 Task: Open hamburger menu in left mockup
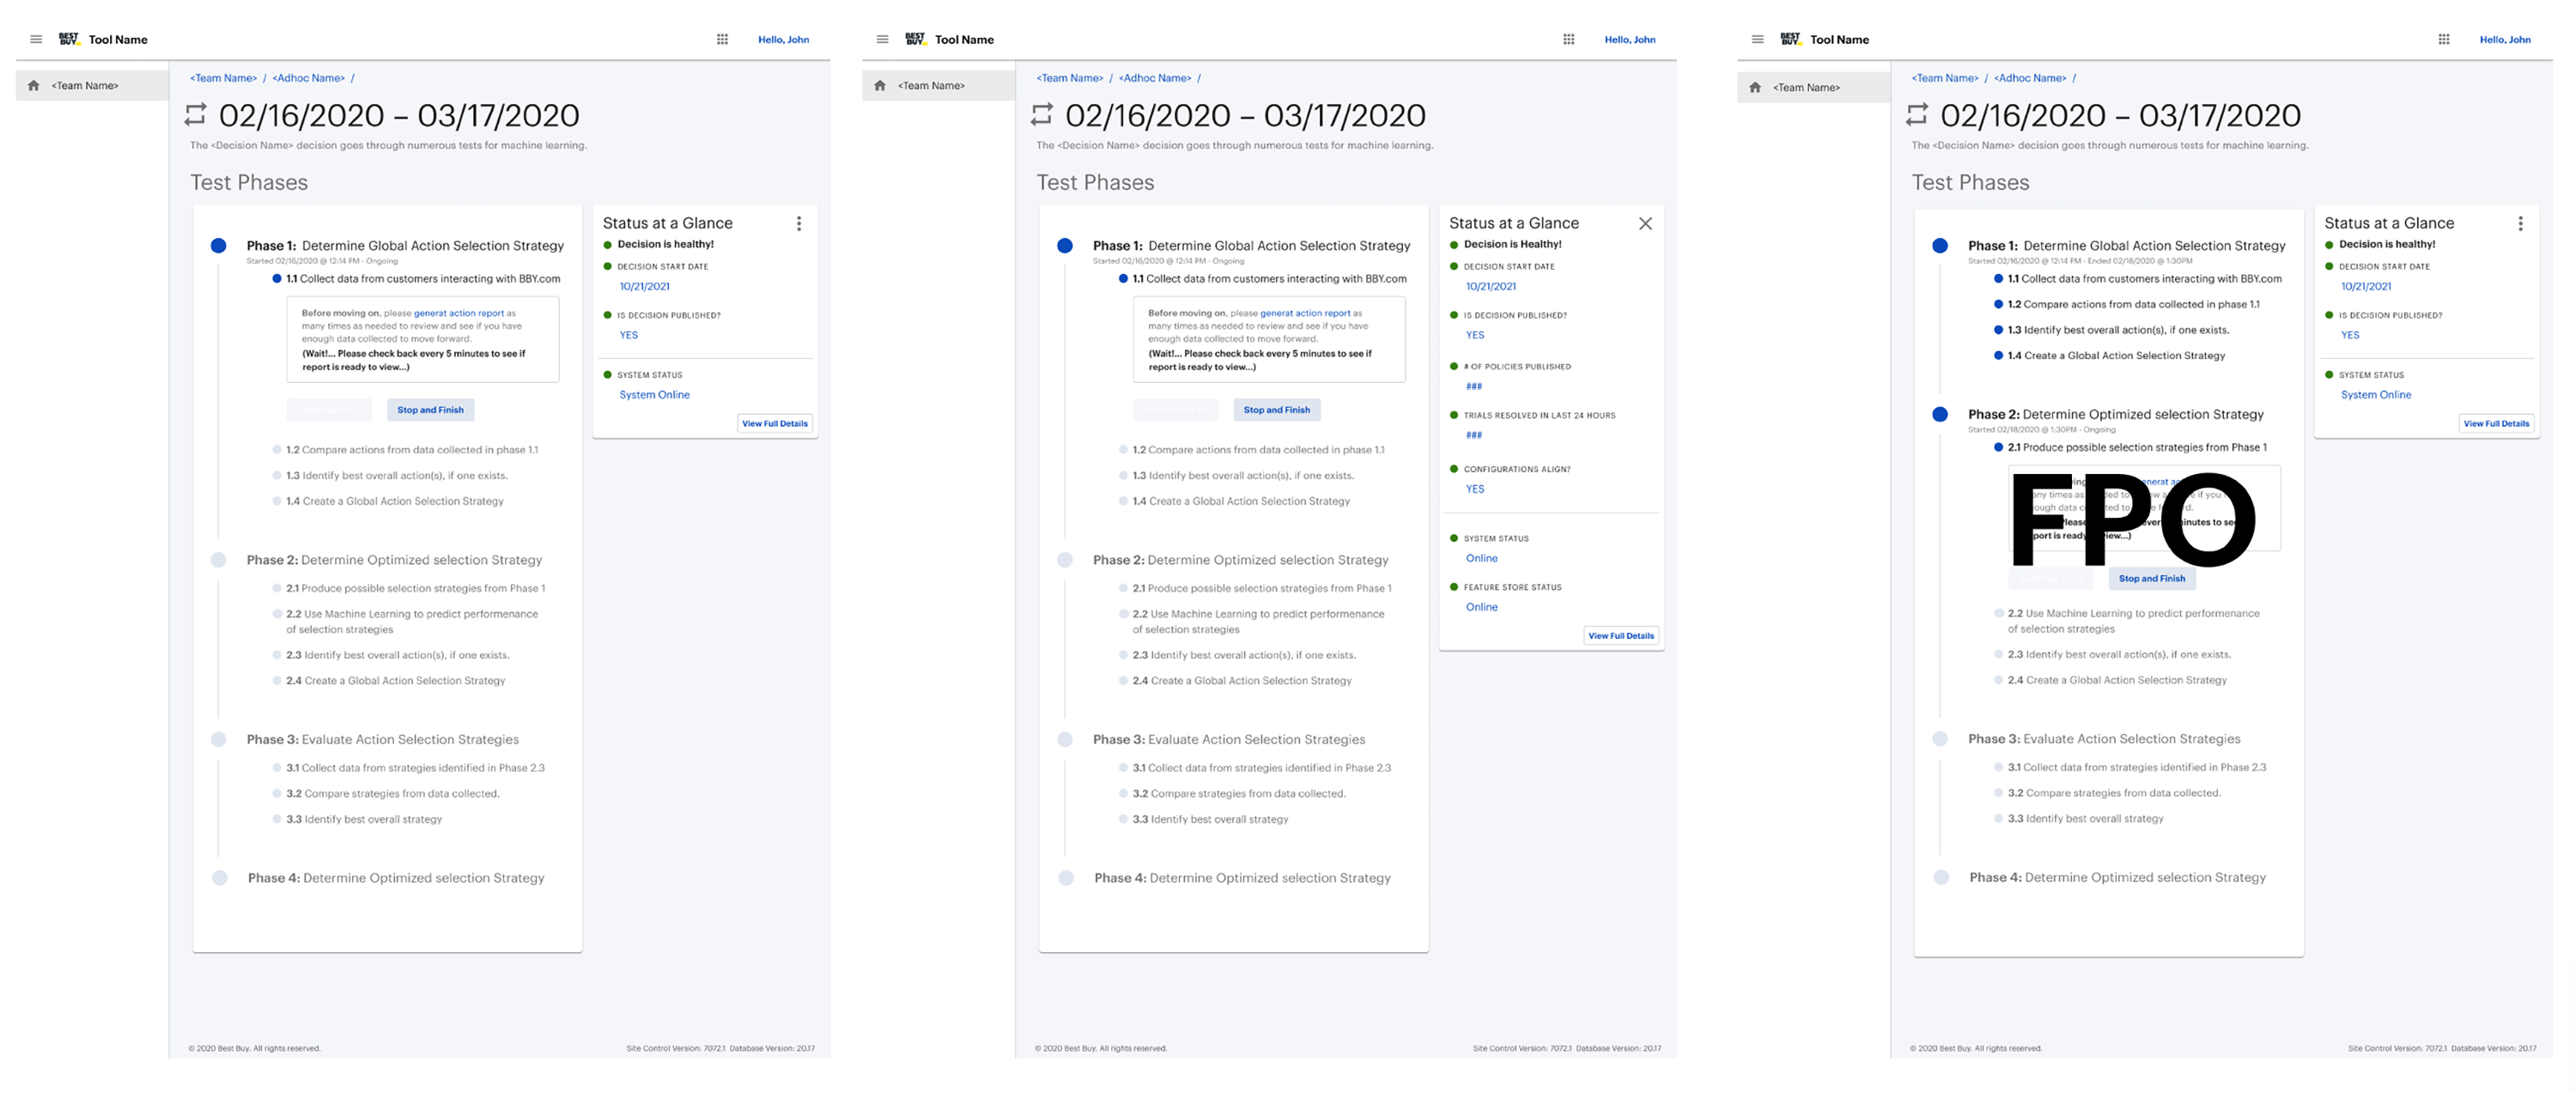(36, 40)
